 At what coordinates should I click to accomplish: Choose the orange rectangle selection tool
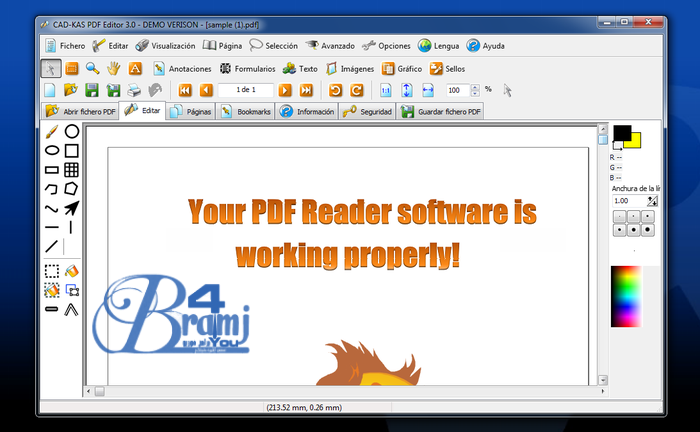pos(71,69)
